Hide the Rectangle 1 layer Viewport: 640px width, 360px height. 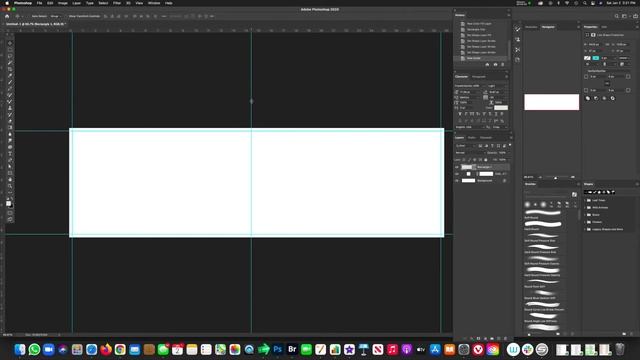point(457,167)
